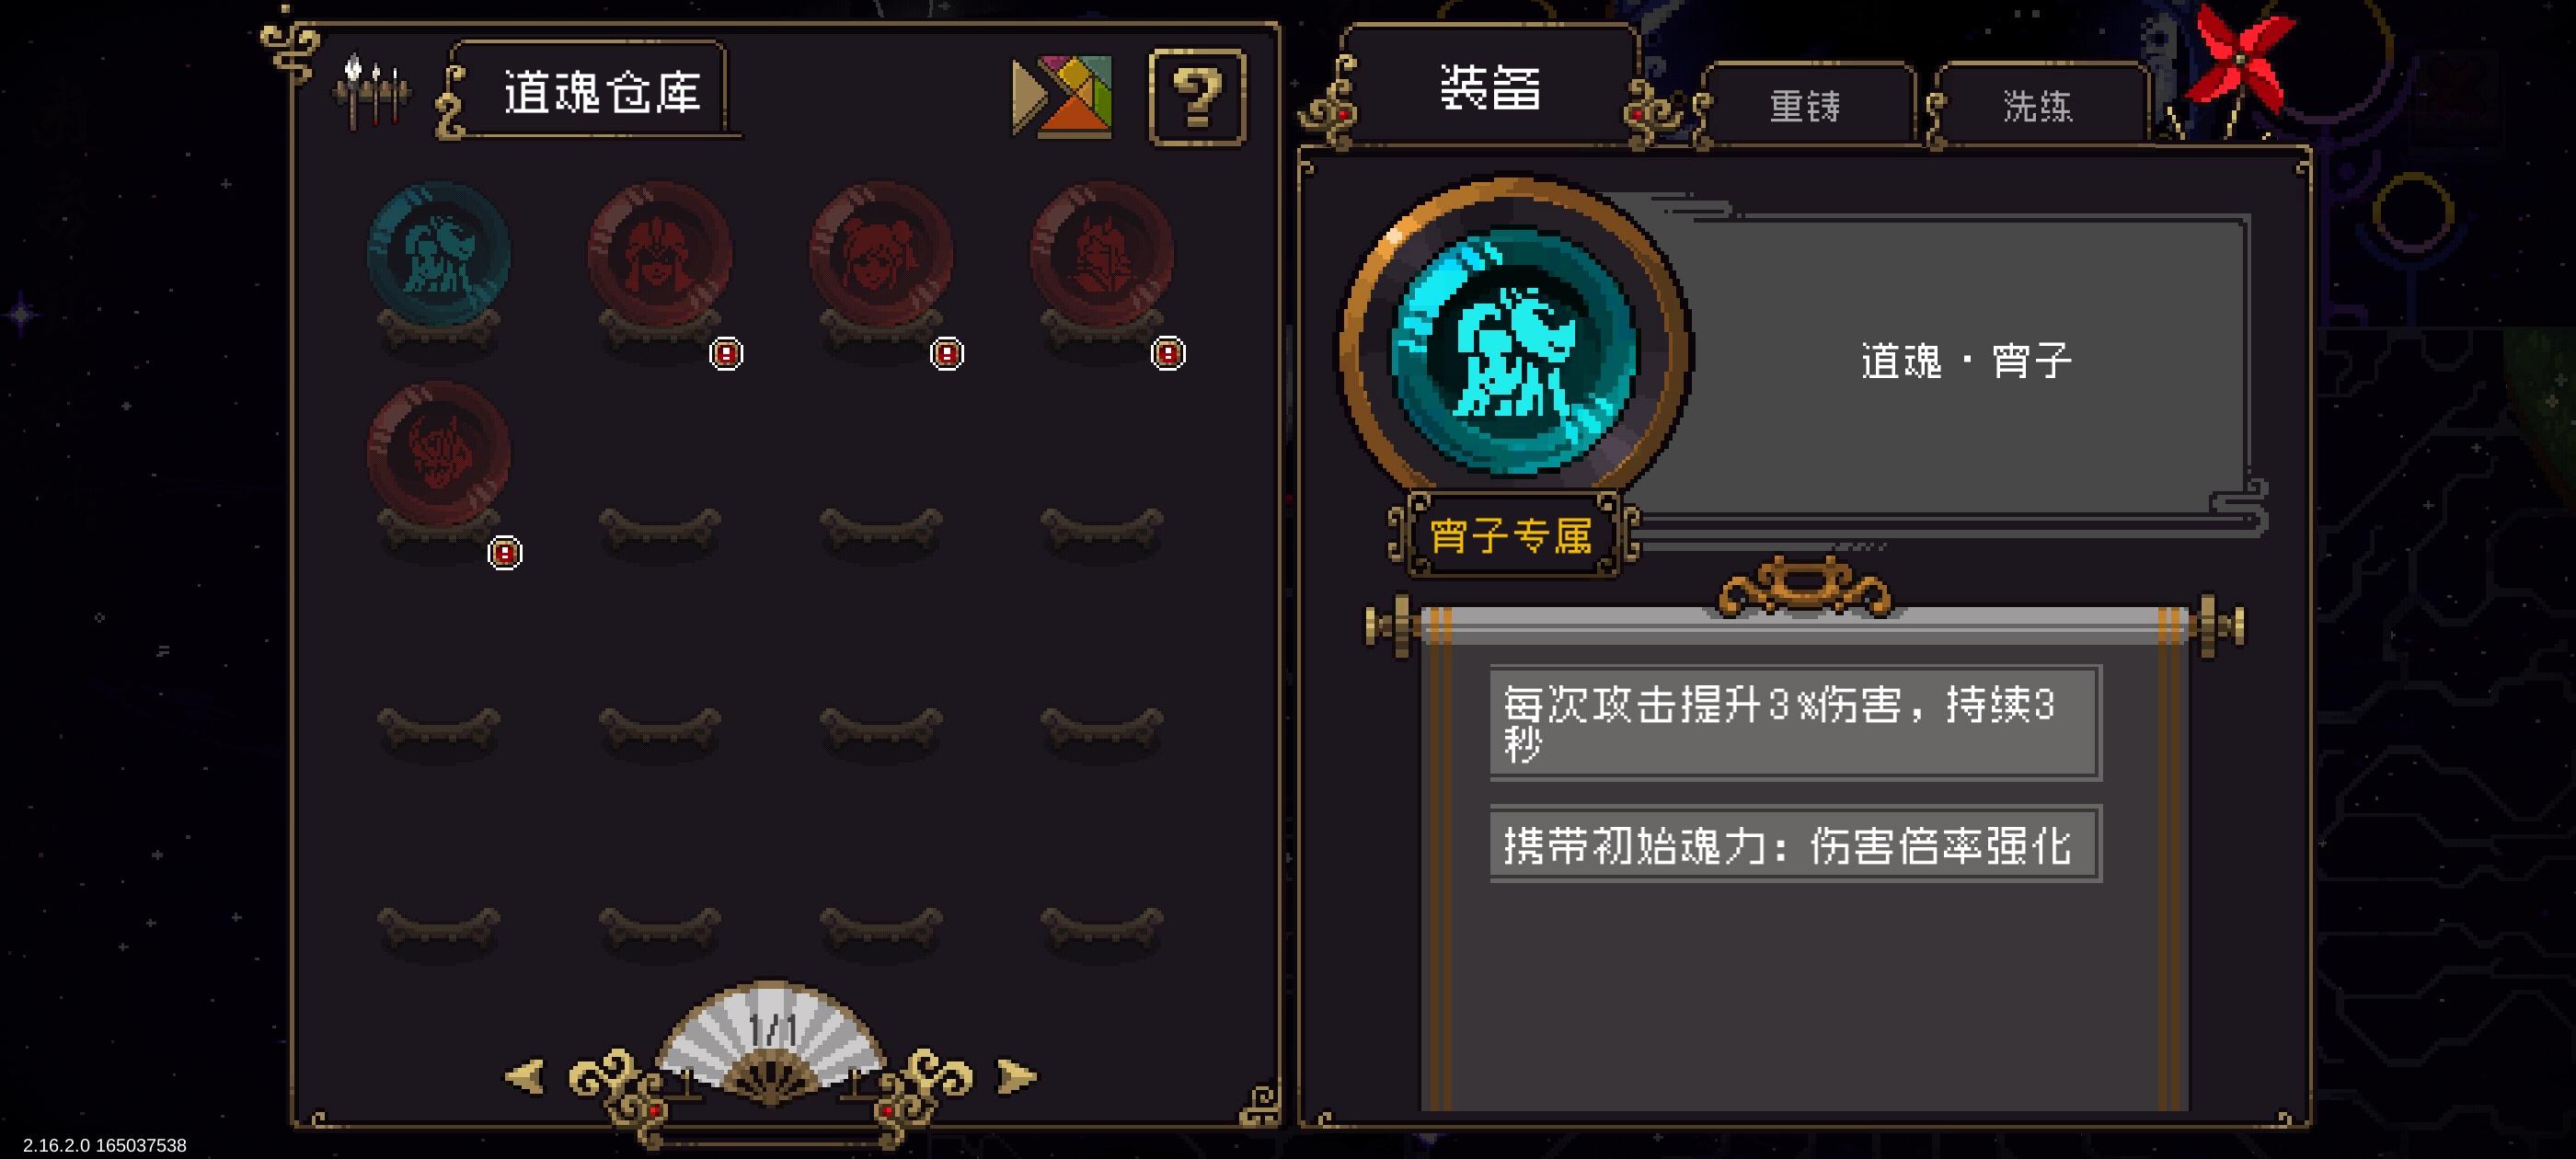Select the red girl-with-hair-buns soul orb

881,253
